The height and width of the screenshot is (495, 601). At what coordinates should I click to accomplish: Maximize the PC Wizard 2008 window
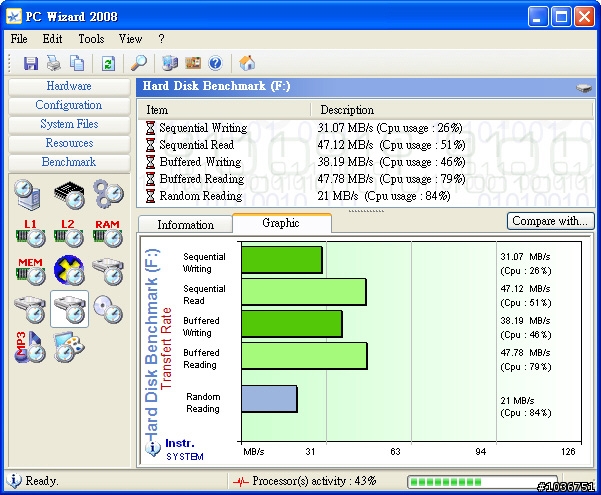pyautogui.click(x=561, y=16)
